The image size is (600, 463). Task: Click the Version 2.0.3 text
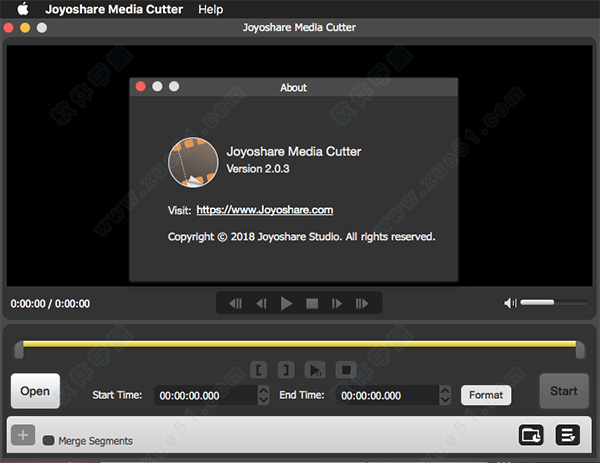click(x=258, y=169)
